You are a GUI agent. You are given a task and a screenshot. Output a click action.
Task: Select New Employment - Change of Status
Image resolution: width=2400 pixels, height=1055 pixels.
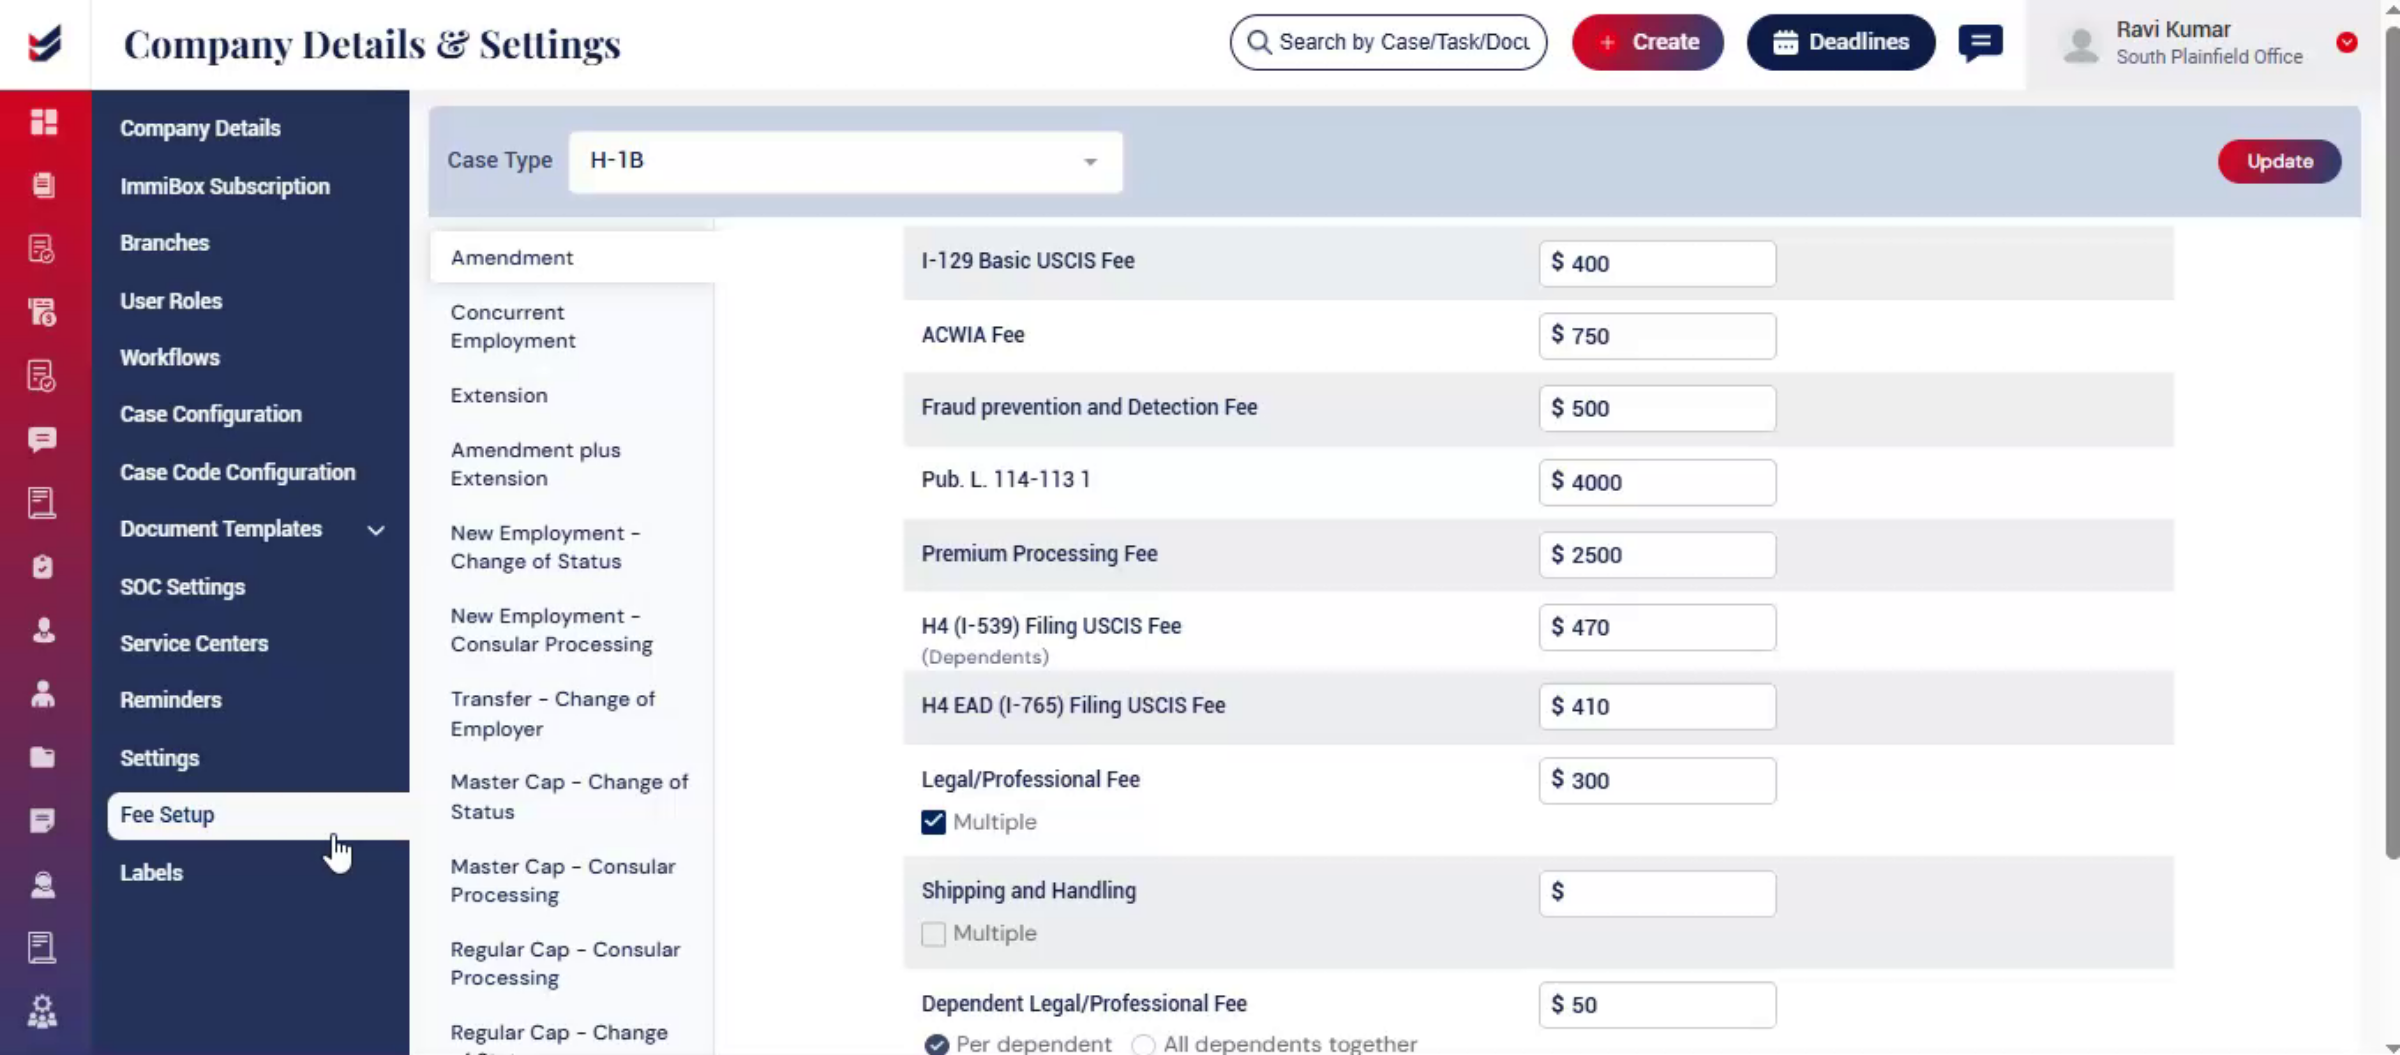[x=545, y=547]
